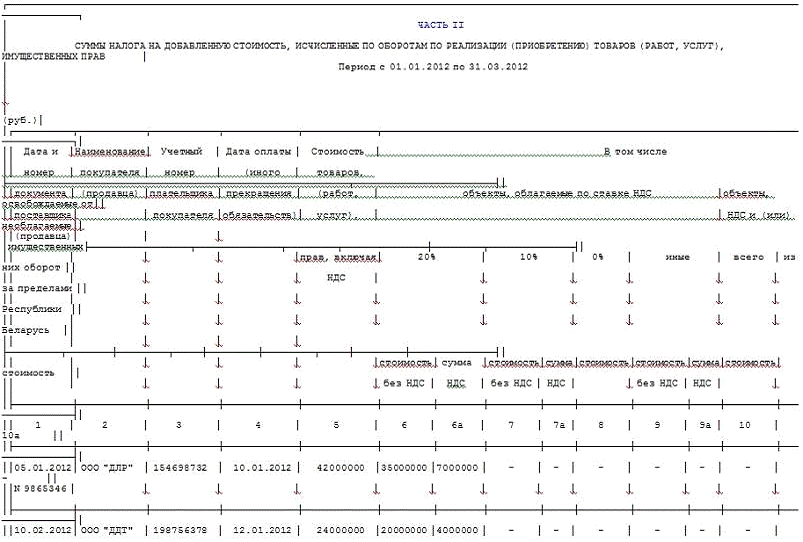This screenshot has height=542, width=803.
Task: Select the Наименование column header
Action: coord(110,152)
